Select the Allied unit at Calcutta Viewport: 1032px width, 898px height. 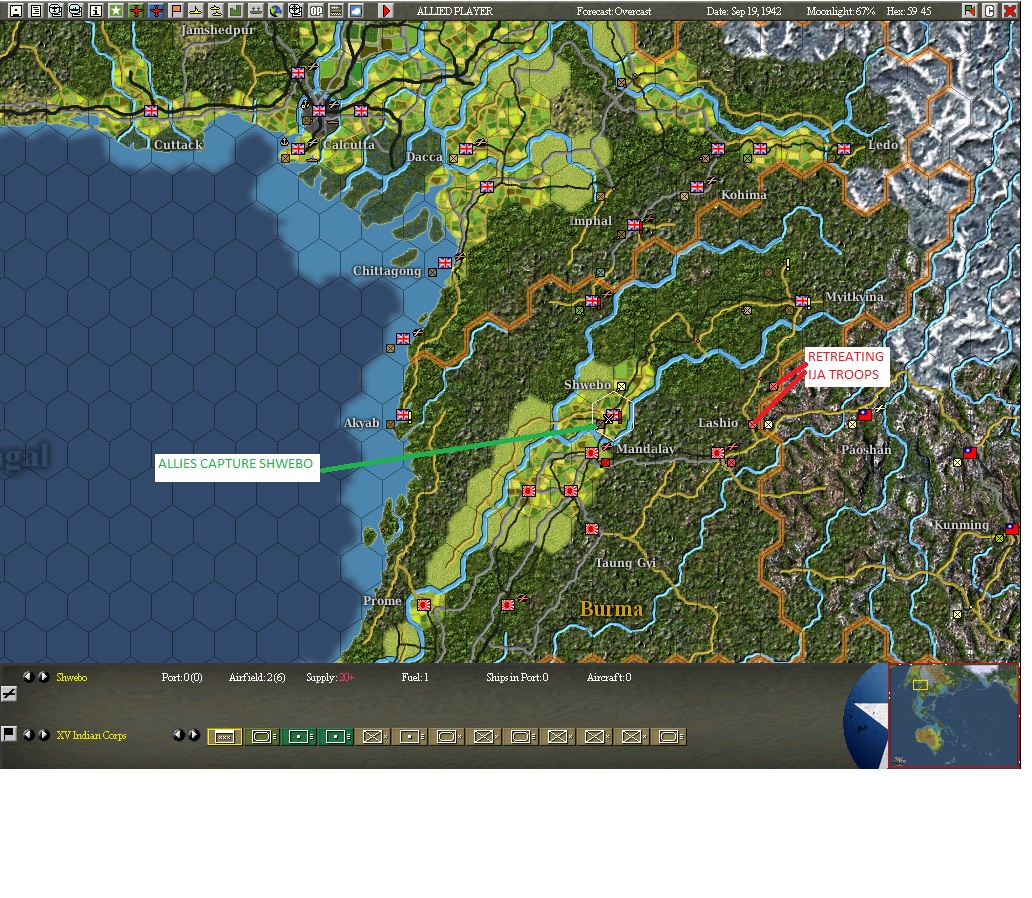[319, 110]
